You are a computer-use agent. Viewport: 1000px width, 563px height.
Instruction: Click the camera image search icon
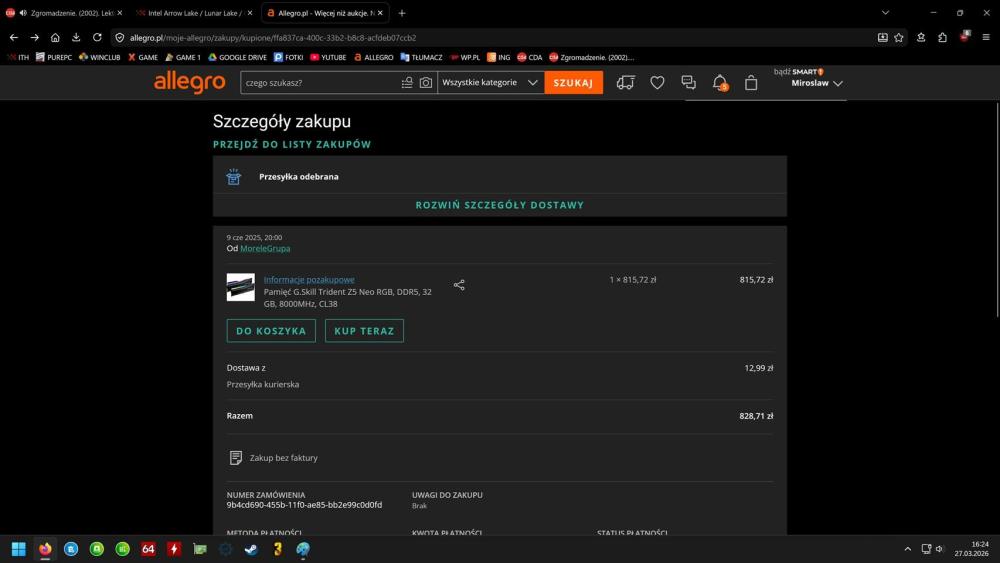pyautogui.click(x=426, y=83)
